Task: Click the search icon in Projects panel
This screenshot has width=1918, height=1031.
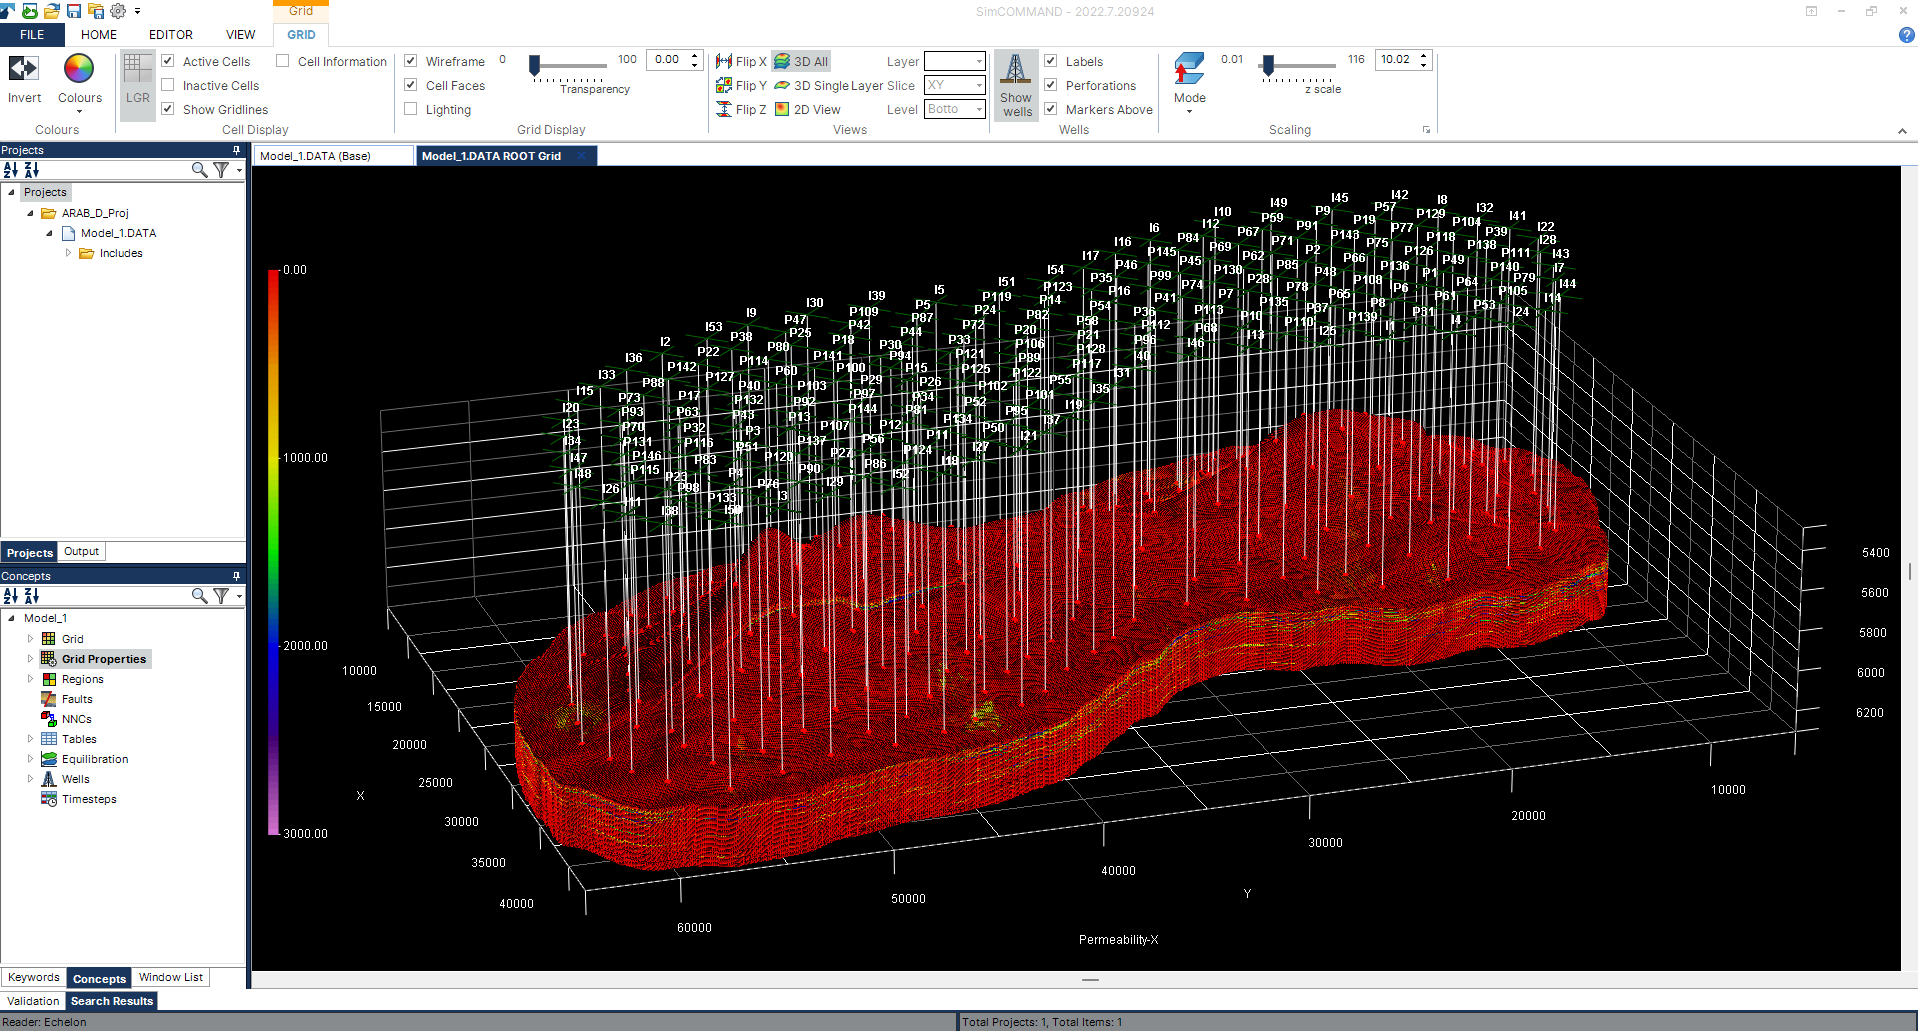Action: [x=199, y=170]
